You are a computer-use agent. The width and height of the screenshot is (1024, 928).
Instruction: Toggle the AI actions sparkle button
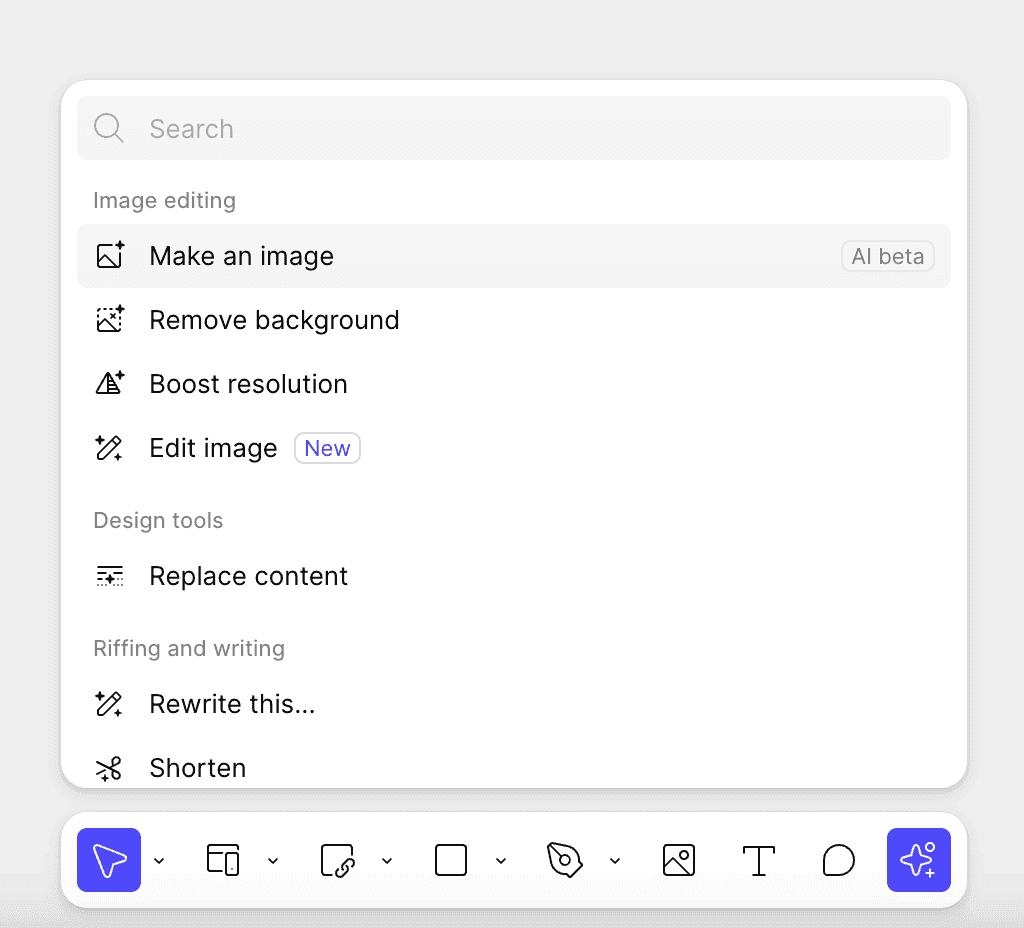(x=918, y=860)
